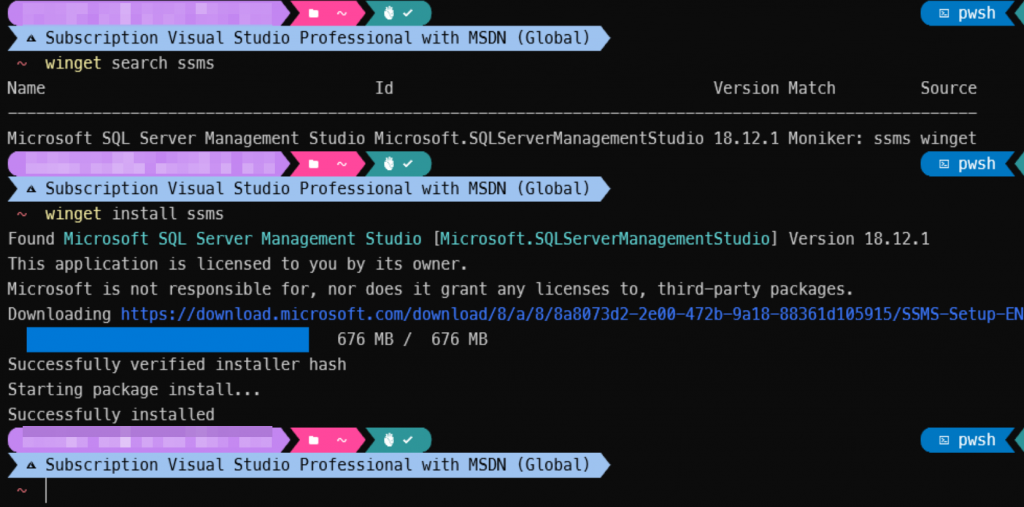Viewport: 1024px width, 507px height.
Task: Click the 'winget' source value in the result row
Action: point(948,139)
